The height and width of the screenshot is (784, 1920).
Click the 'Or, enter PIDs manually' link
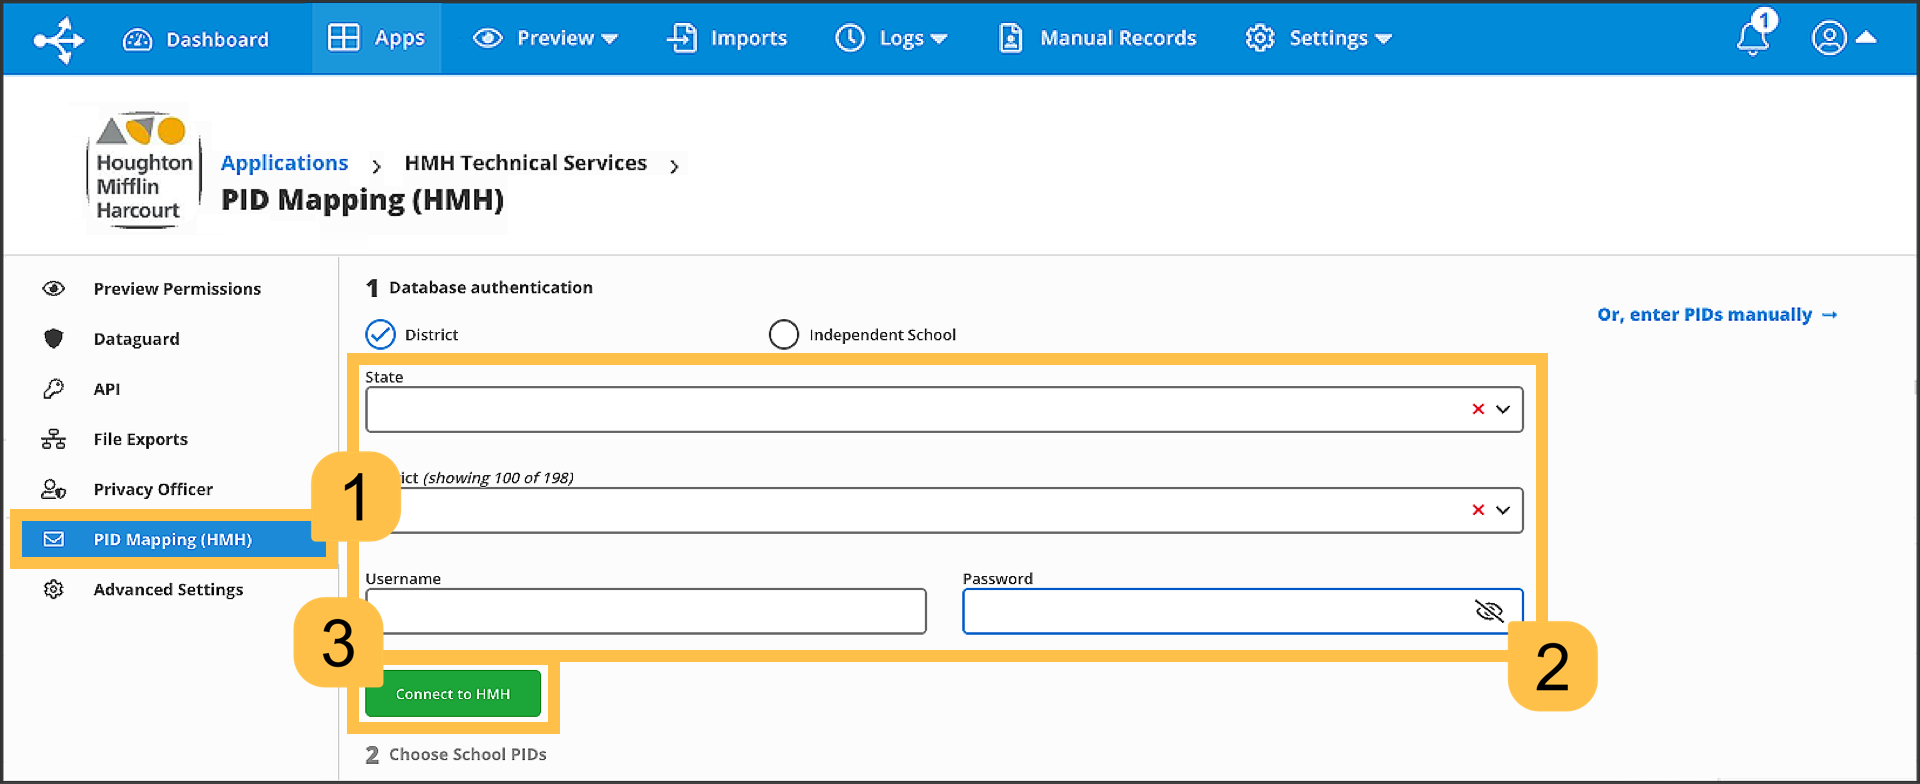1716,314
